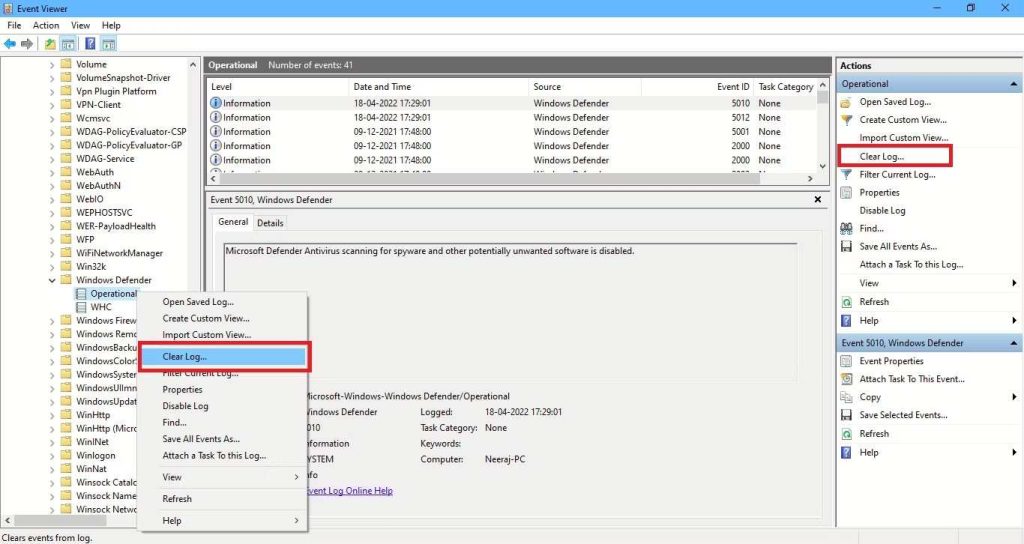Choose Clear Log in the context menu
Screen dimensions: 1024x544
point(185,356)
